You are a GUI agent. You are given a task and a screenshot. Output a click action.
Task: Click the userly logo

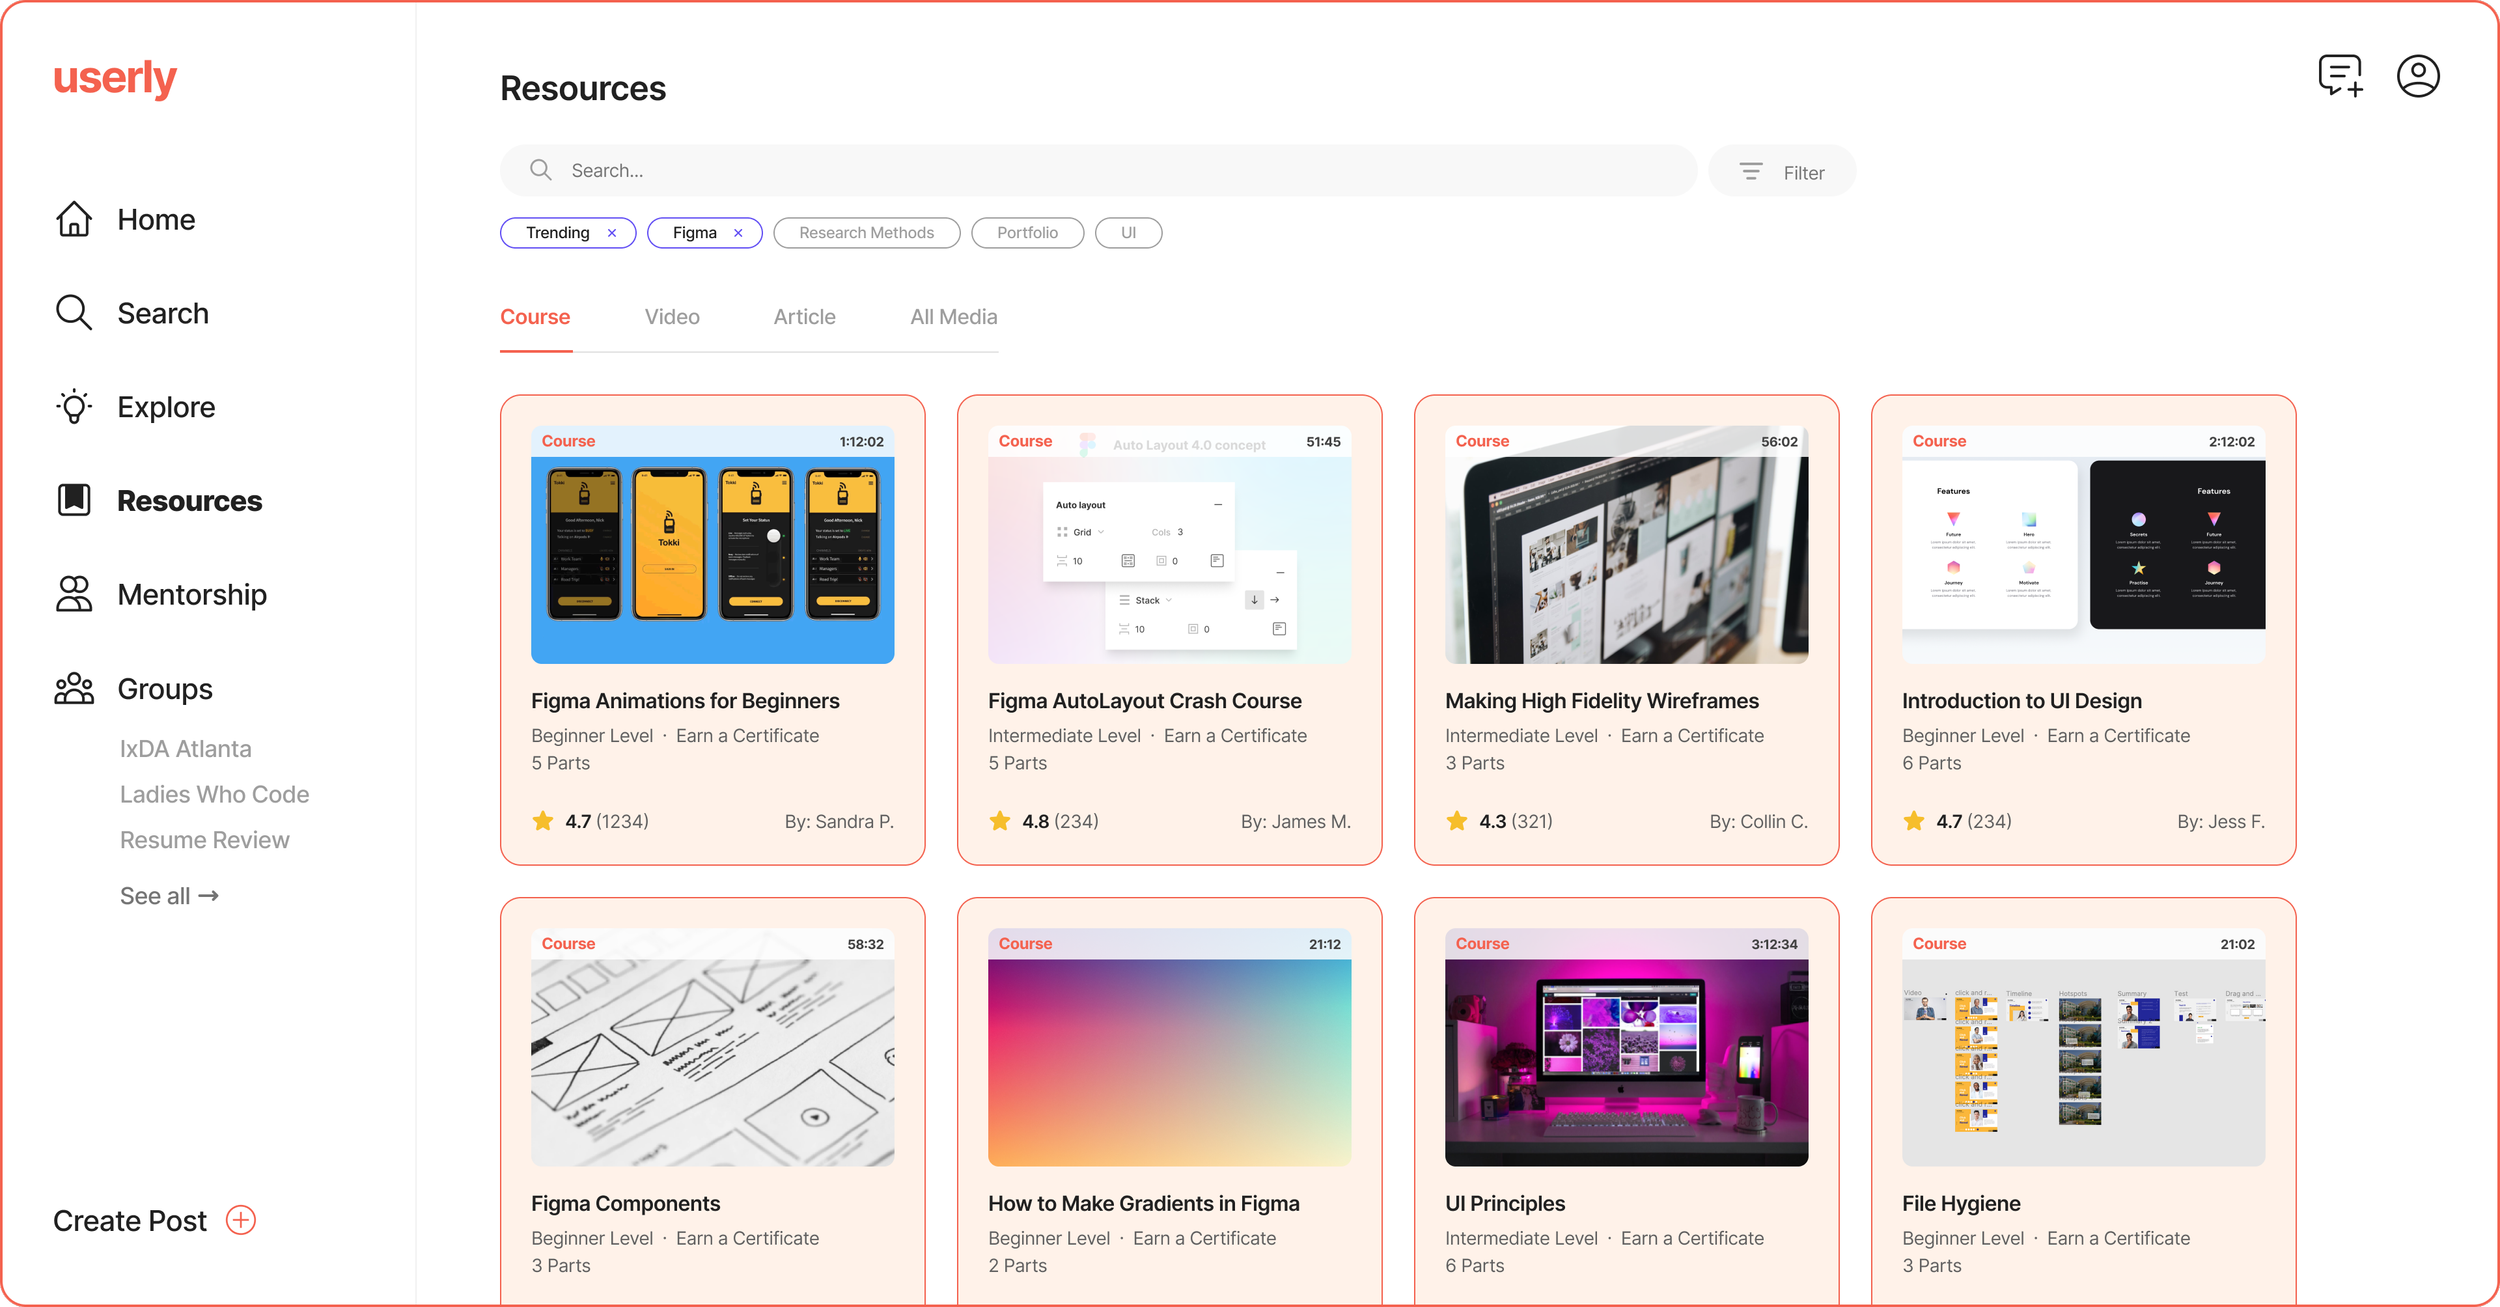[x=115, y=78]
